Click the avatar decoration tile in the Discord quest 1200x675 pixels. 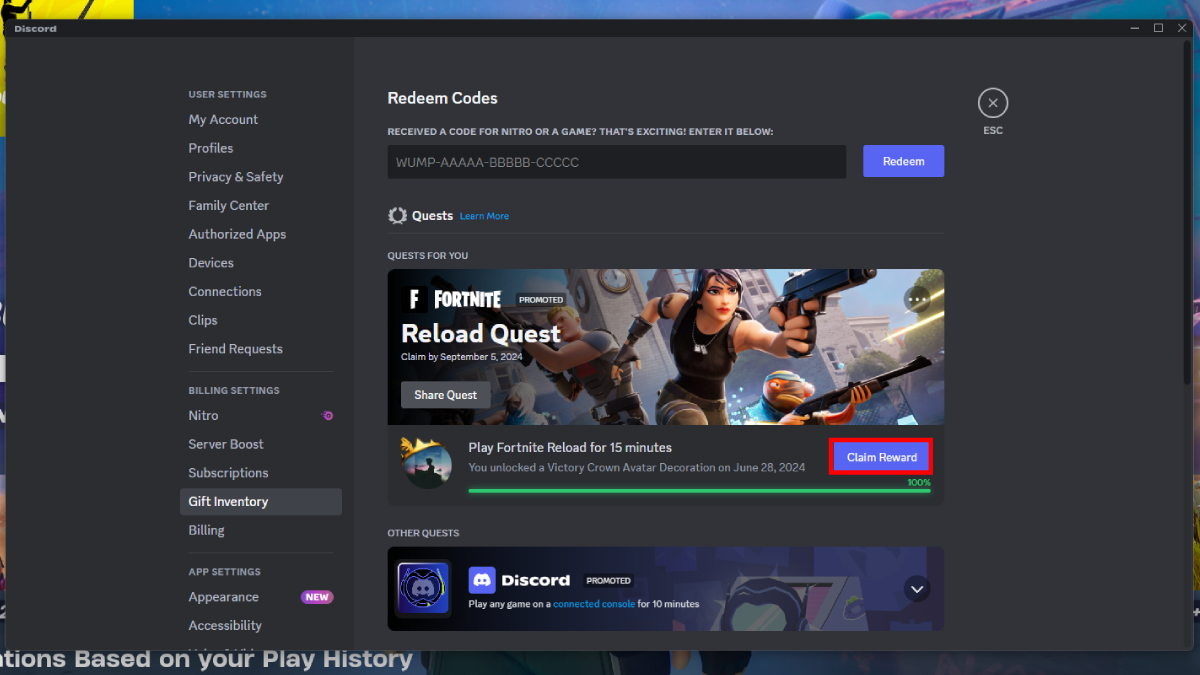point(422,589)
